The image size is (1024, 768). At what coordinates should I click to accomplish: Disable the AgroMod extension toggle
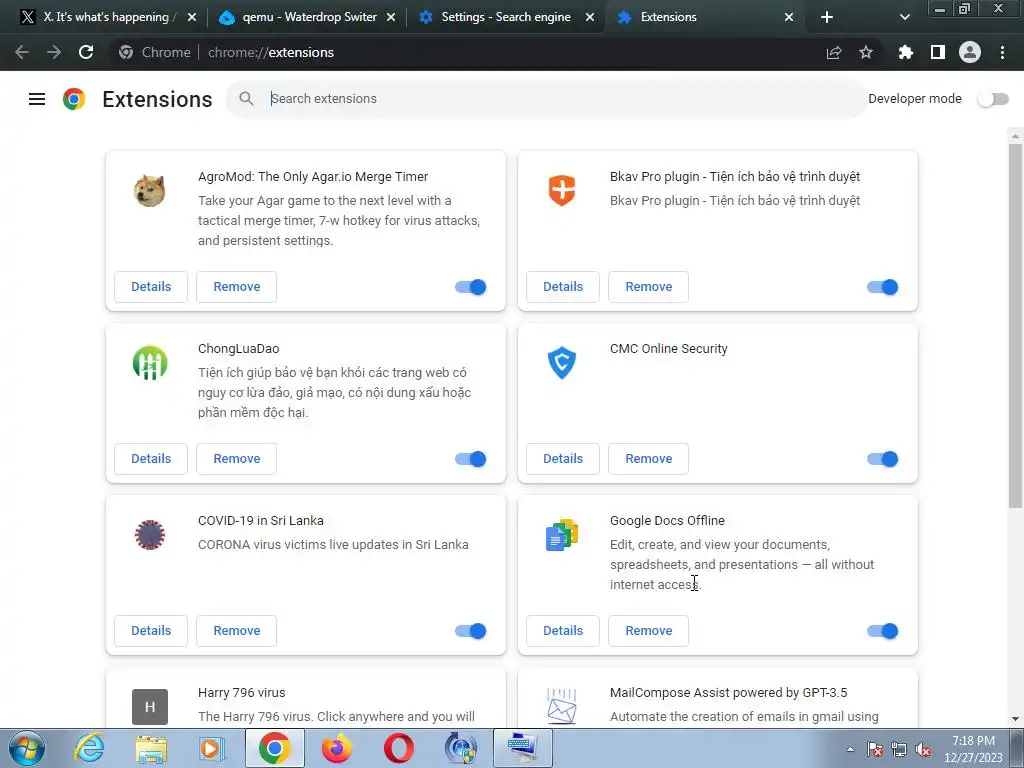tap(470, 287)
